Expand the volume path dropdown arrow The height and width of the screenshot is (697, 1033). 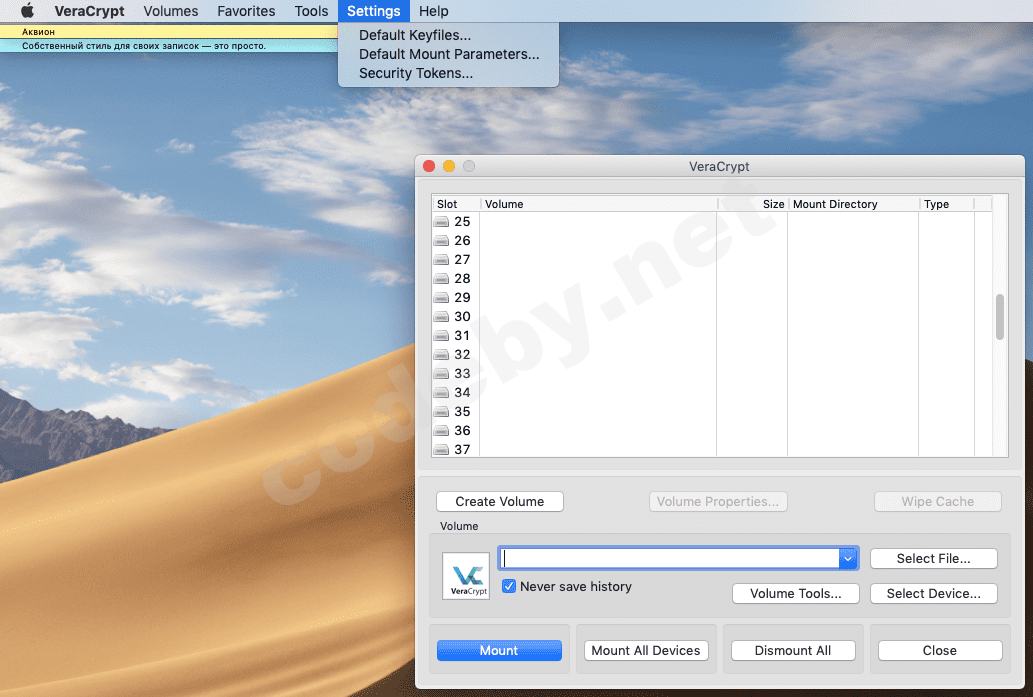848,559
